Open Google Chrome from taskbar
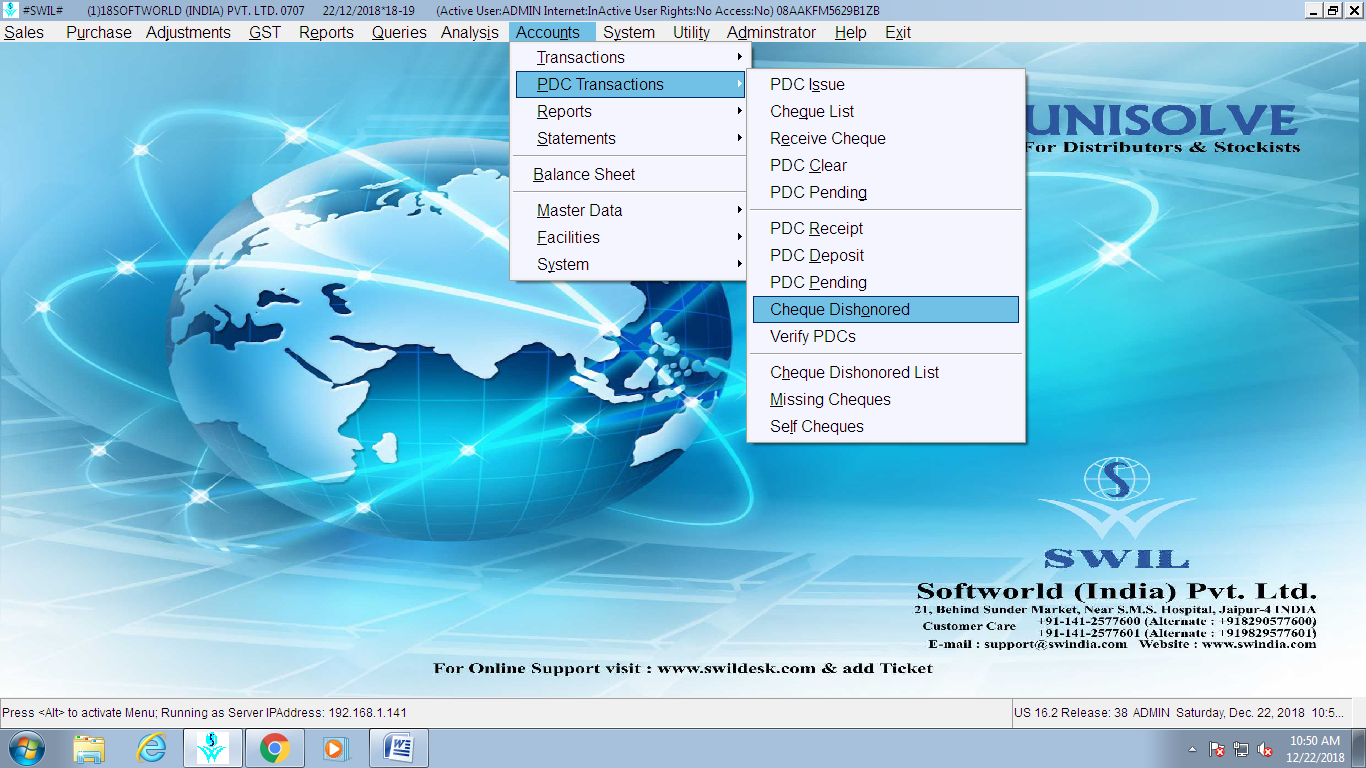 (274, 748)
